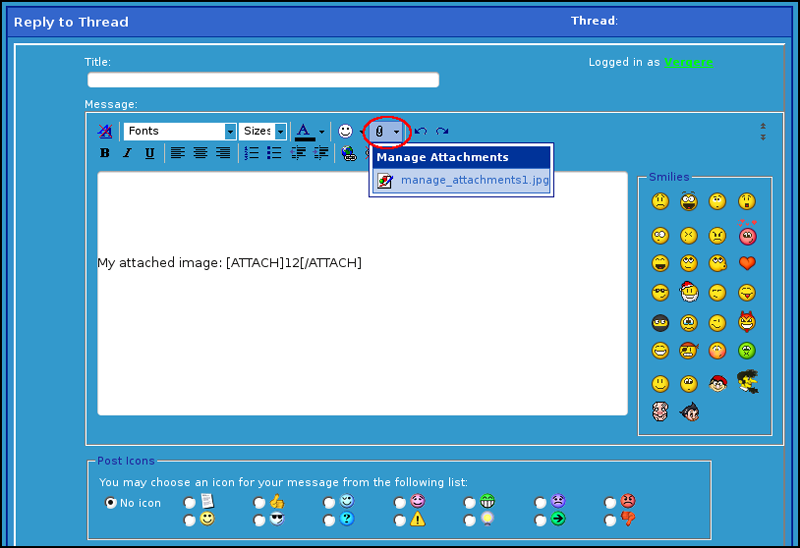Open the text color picker arrow
Viewport: 800px width, 548px height.
click(x=322, y=132)
